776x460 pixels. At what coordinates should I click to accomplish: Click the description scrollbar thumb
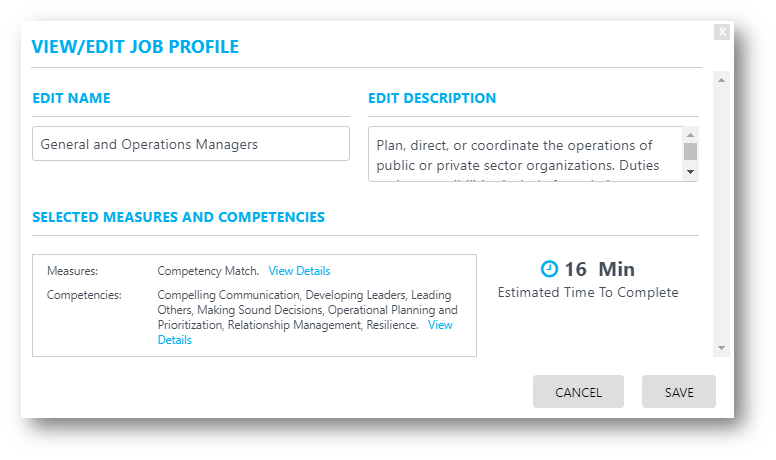pos(690,152)
